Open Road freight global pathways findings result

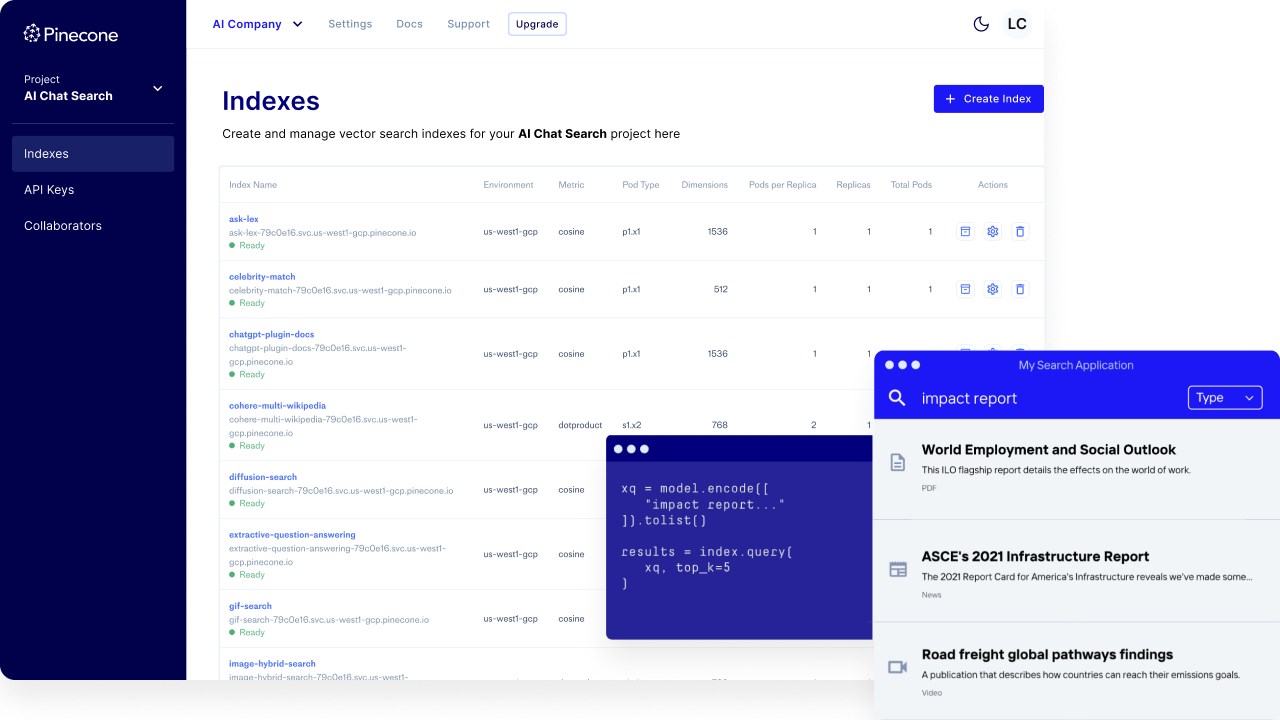click(x=1047, y=655)
